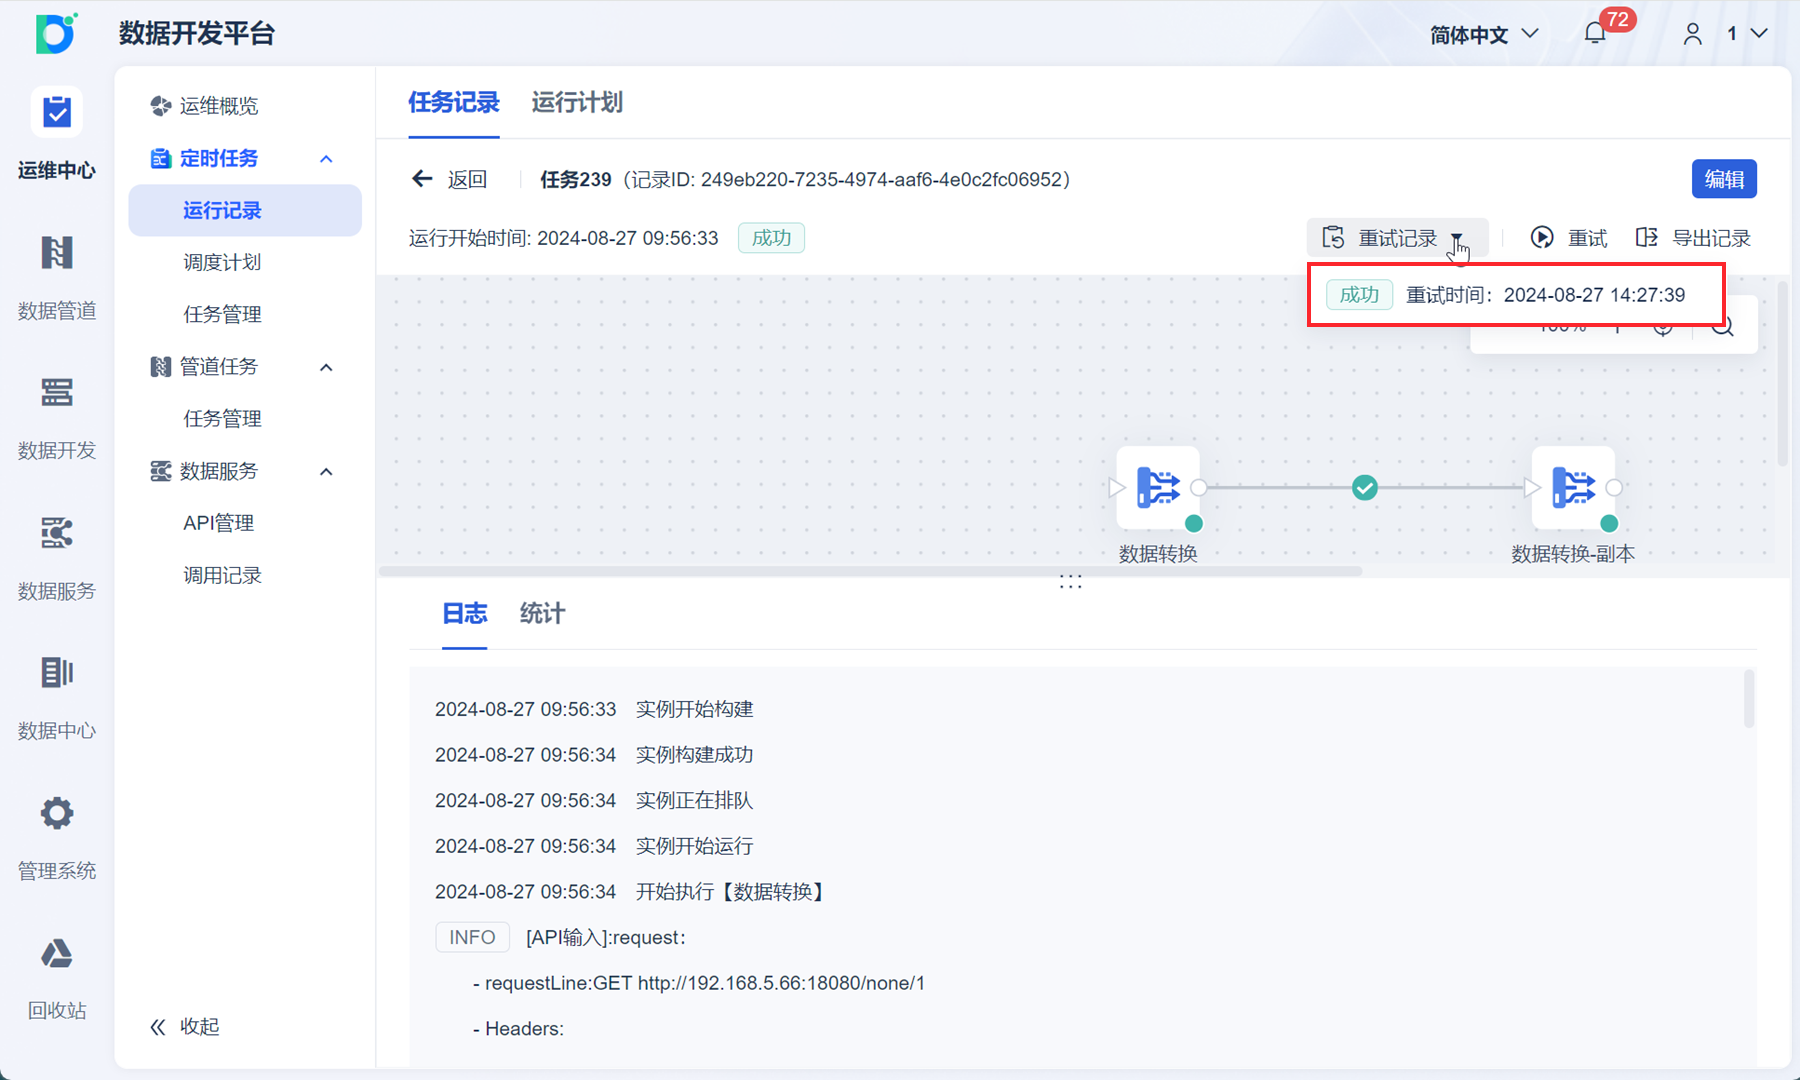The image size is (1800, 1080).
Task: Open 运维中心 sidebar icon
Action: click(x=57, y=112)
